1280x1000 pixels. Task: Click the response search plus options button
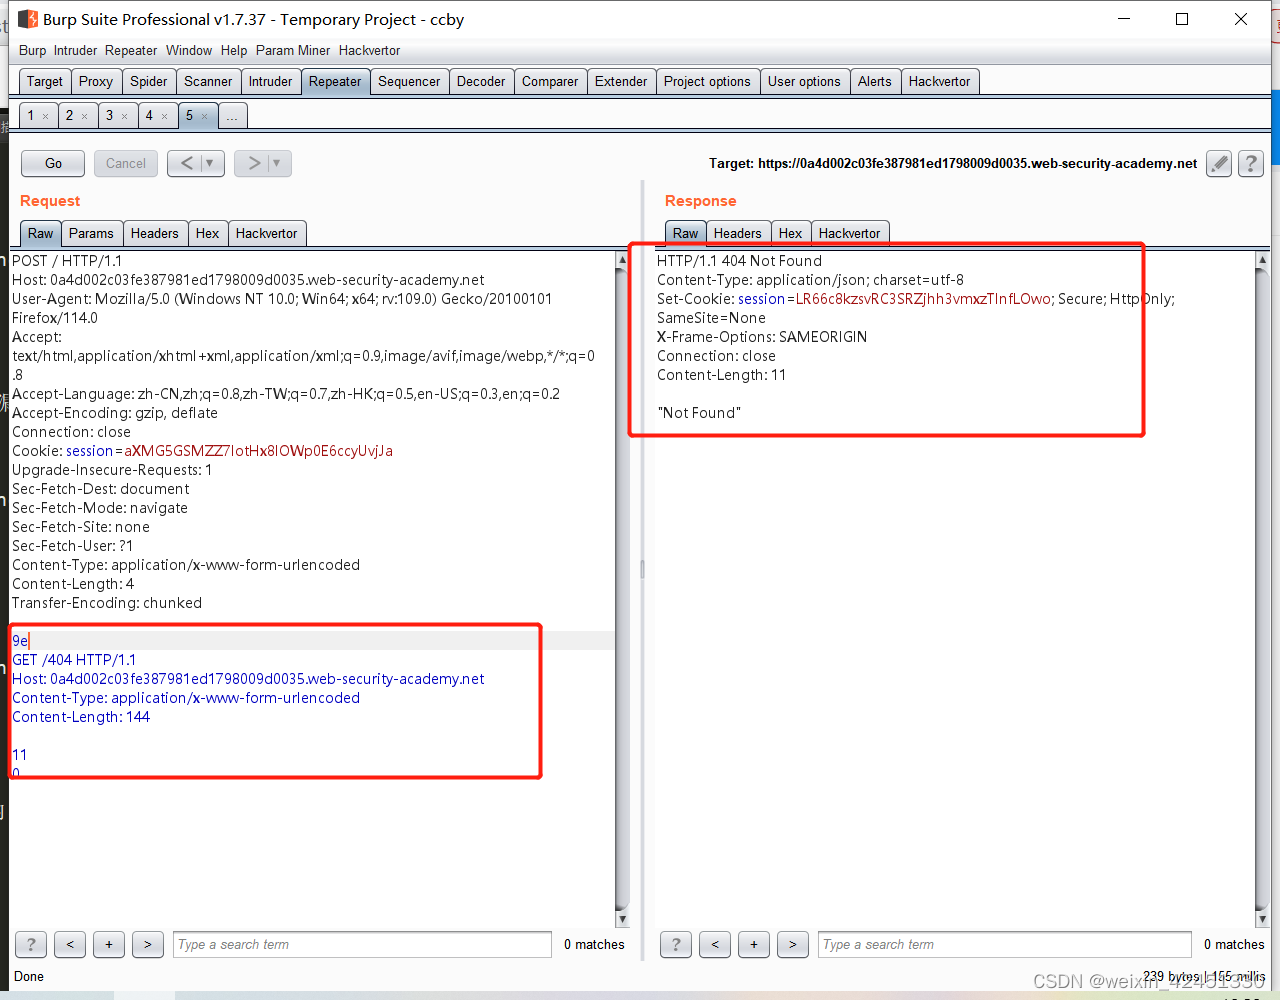pyautogui.click(x=754, y=944)
